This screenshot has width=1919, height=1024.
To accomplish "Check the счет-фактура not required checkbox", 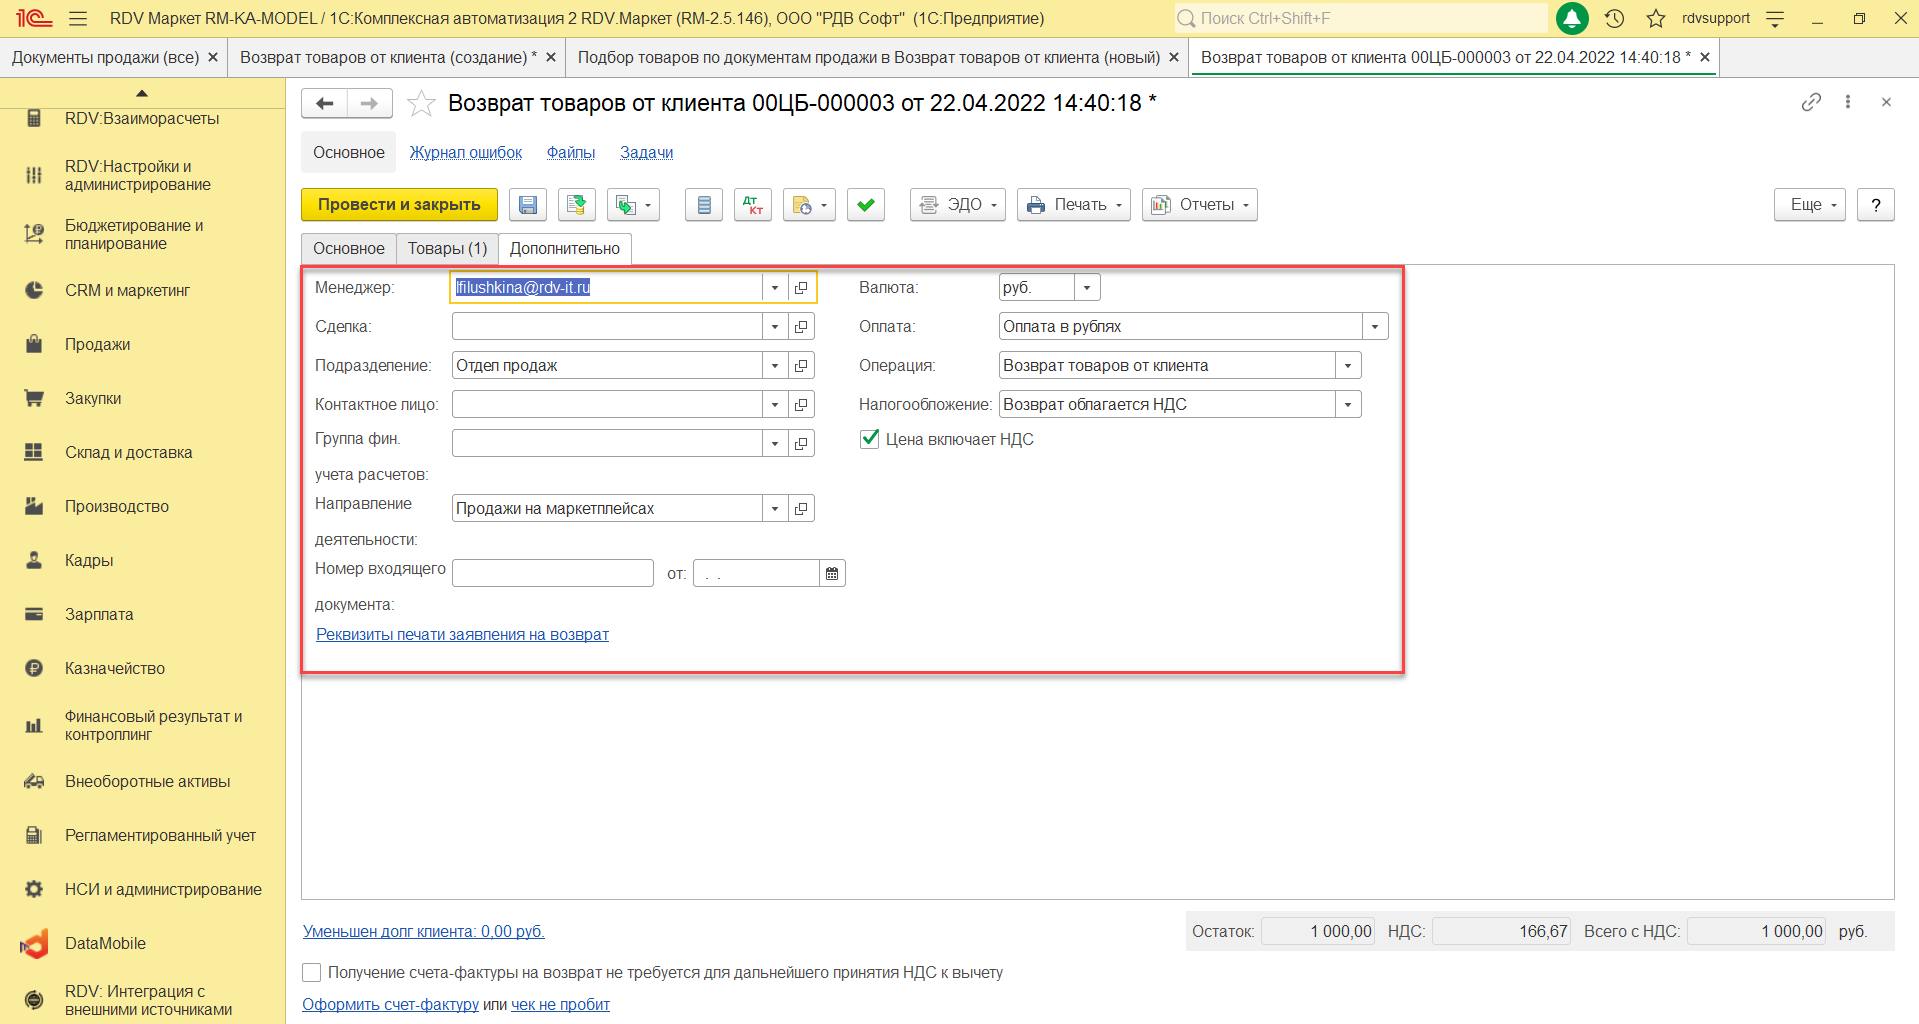I will 312,972.
